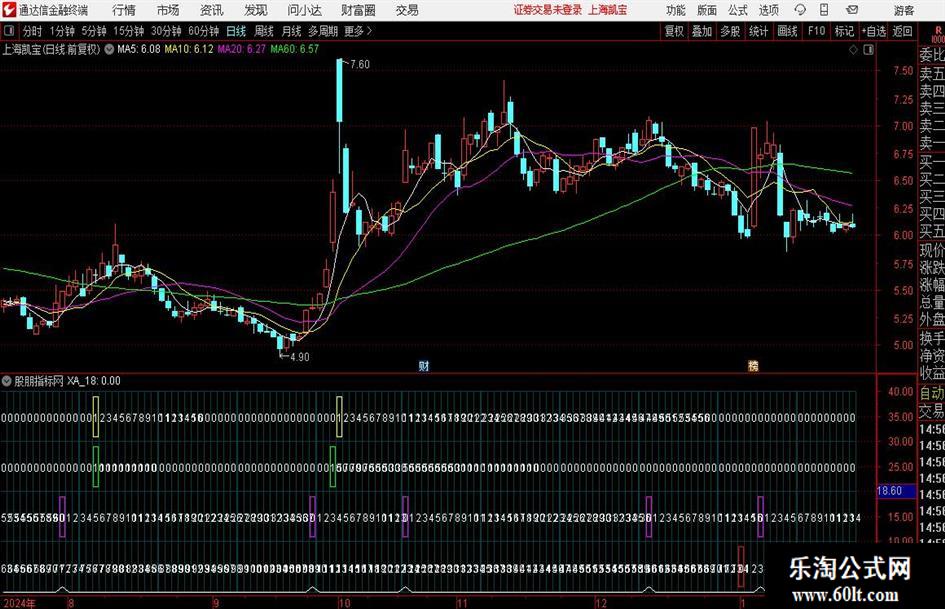This screenshot has width=945, height=609.
Task: Switch to the 5分钟 period tab
Action: [x=94, y=31]
